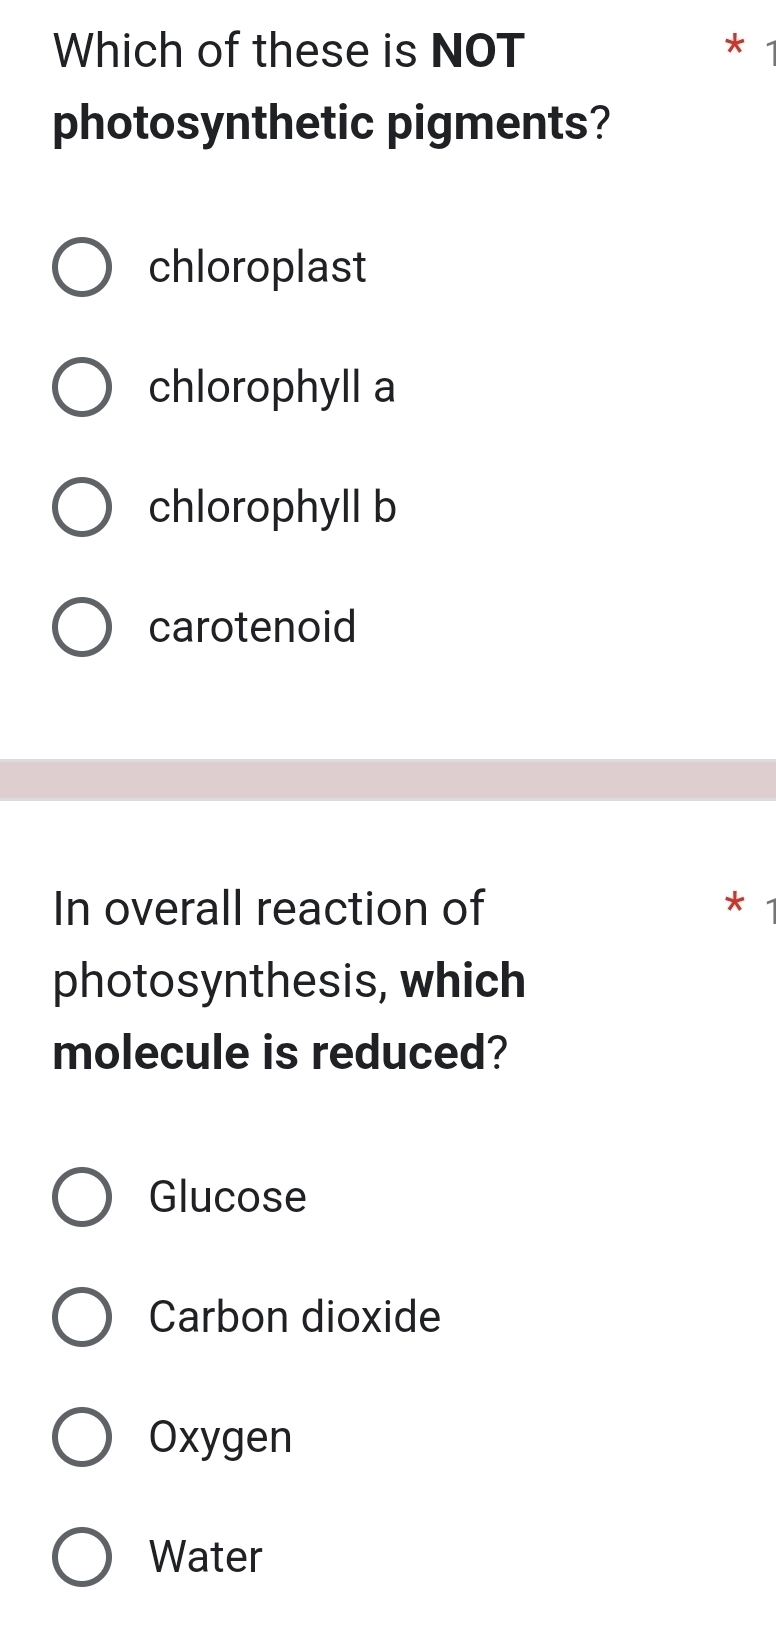Choose Carbon dioxide as the reduced molecule

82,1317
